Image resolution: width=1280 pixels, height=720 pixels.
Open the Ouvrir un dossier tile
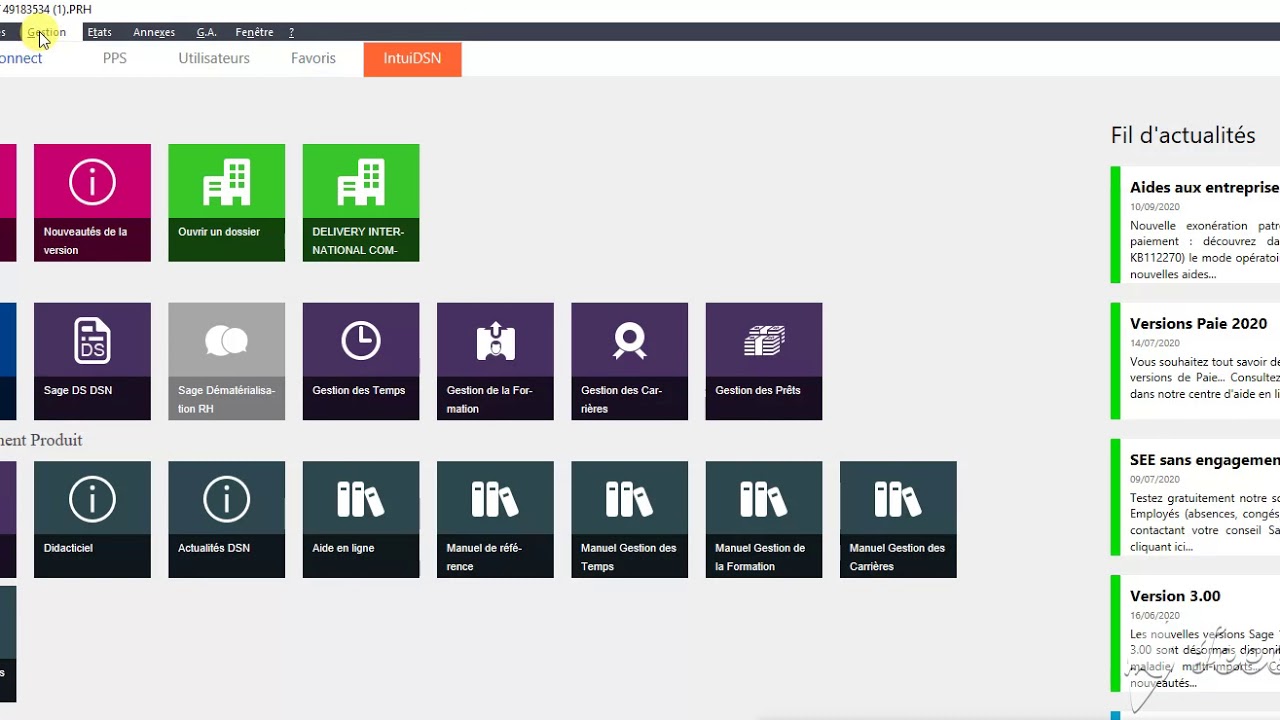tap(226, 203)
